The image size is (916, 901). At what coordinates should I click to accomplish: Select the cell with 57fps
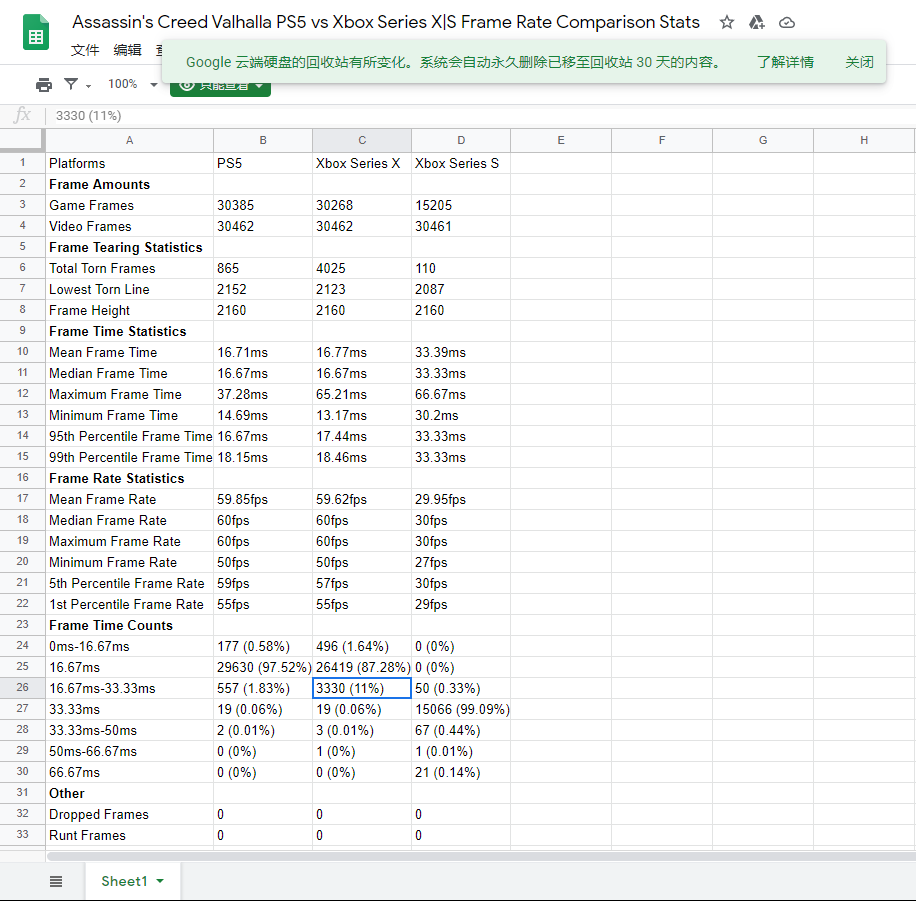tap(362, 584)
